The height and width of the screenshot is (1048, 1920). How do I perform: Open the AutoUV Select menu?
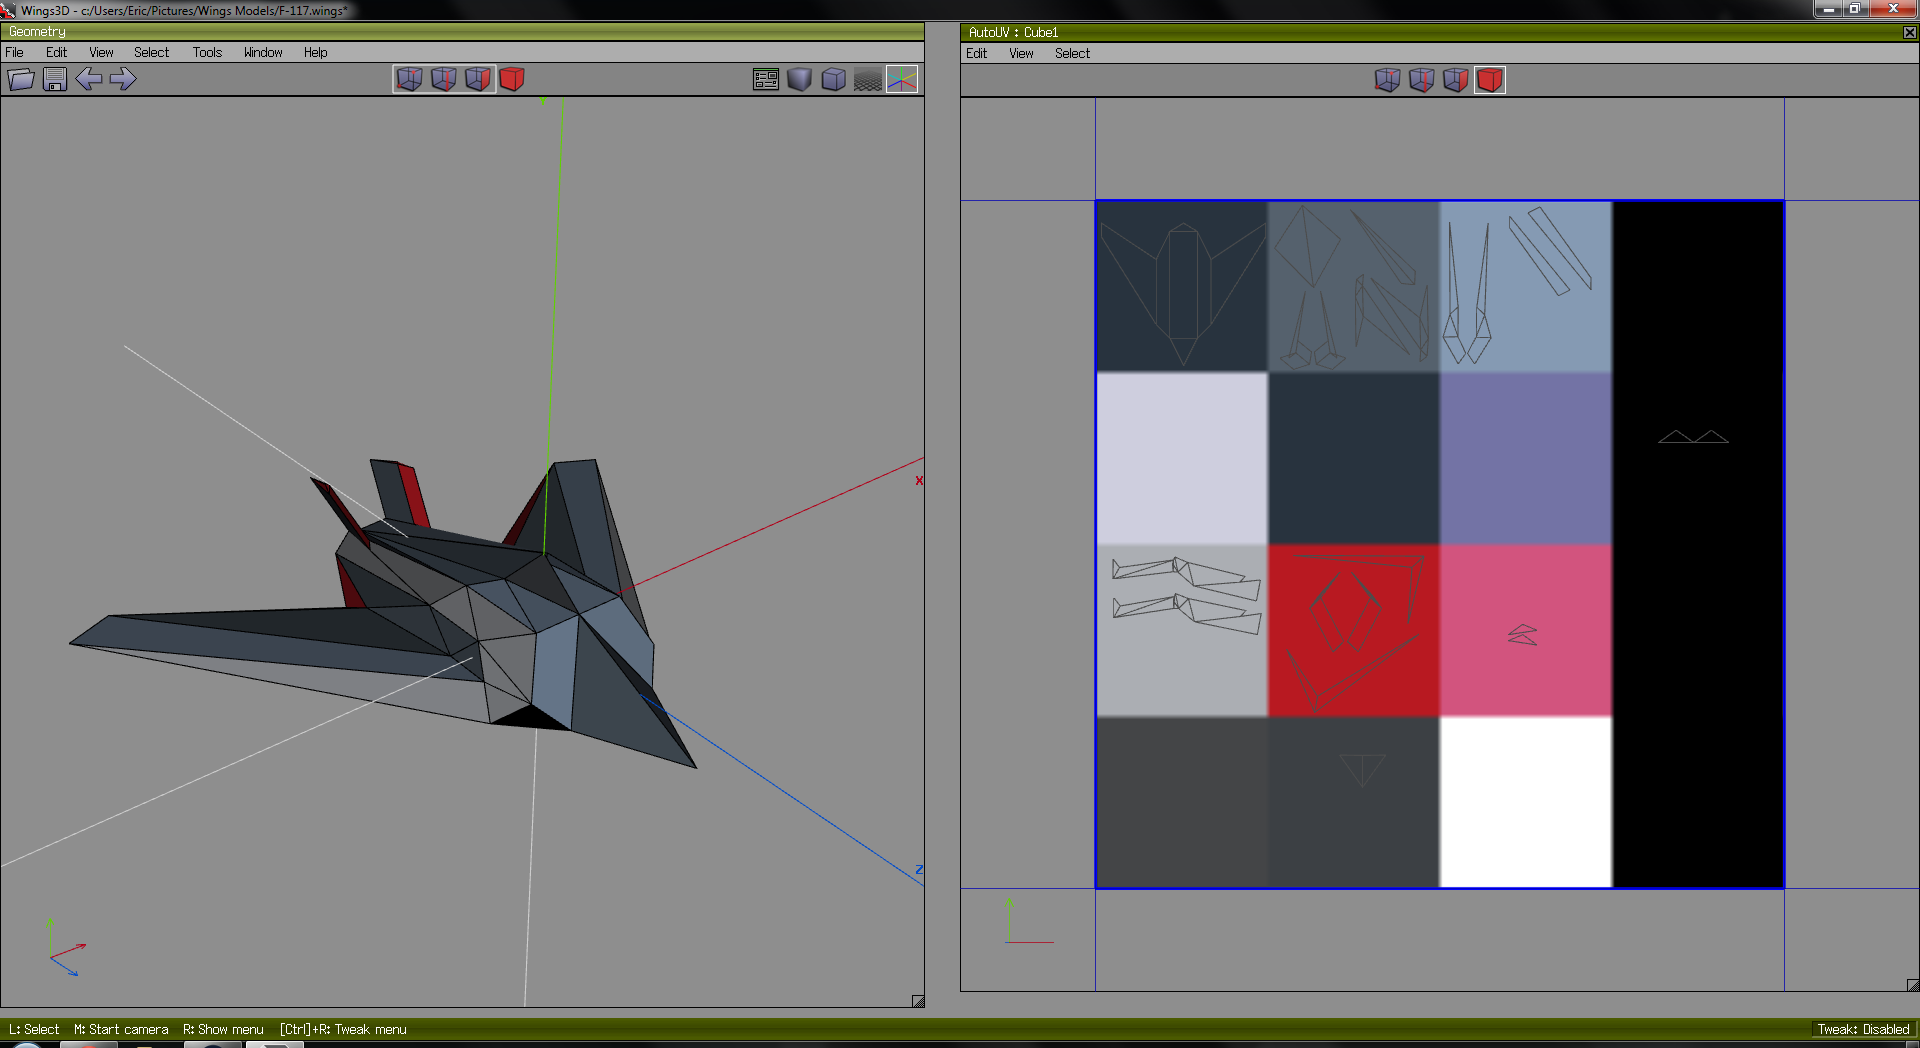[x=1073, y=53]
